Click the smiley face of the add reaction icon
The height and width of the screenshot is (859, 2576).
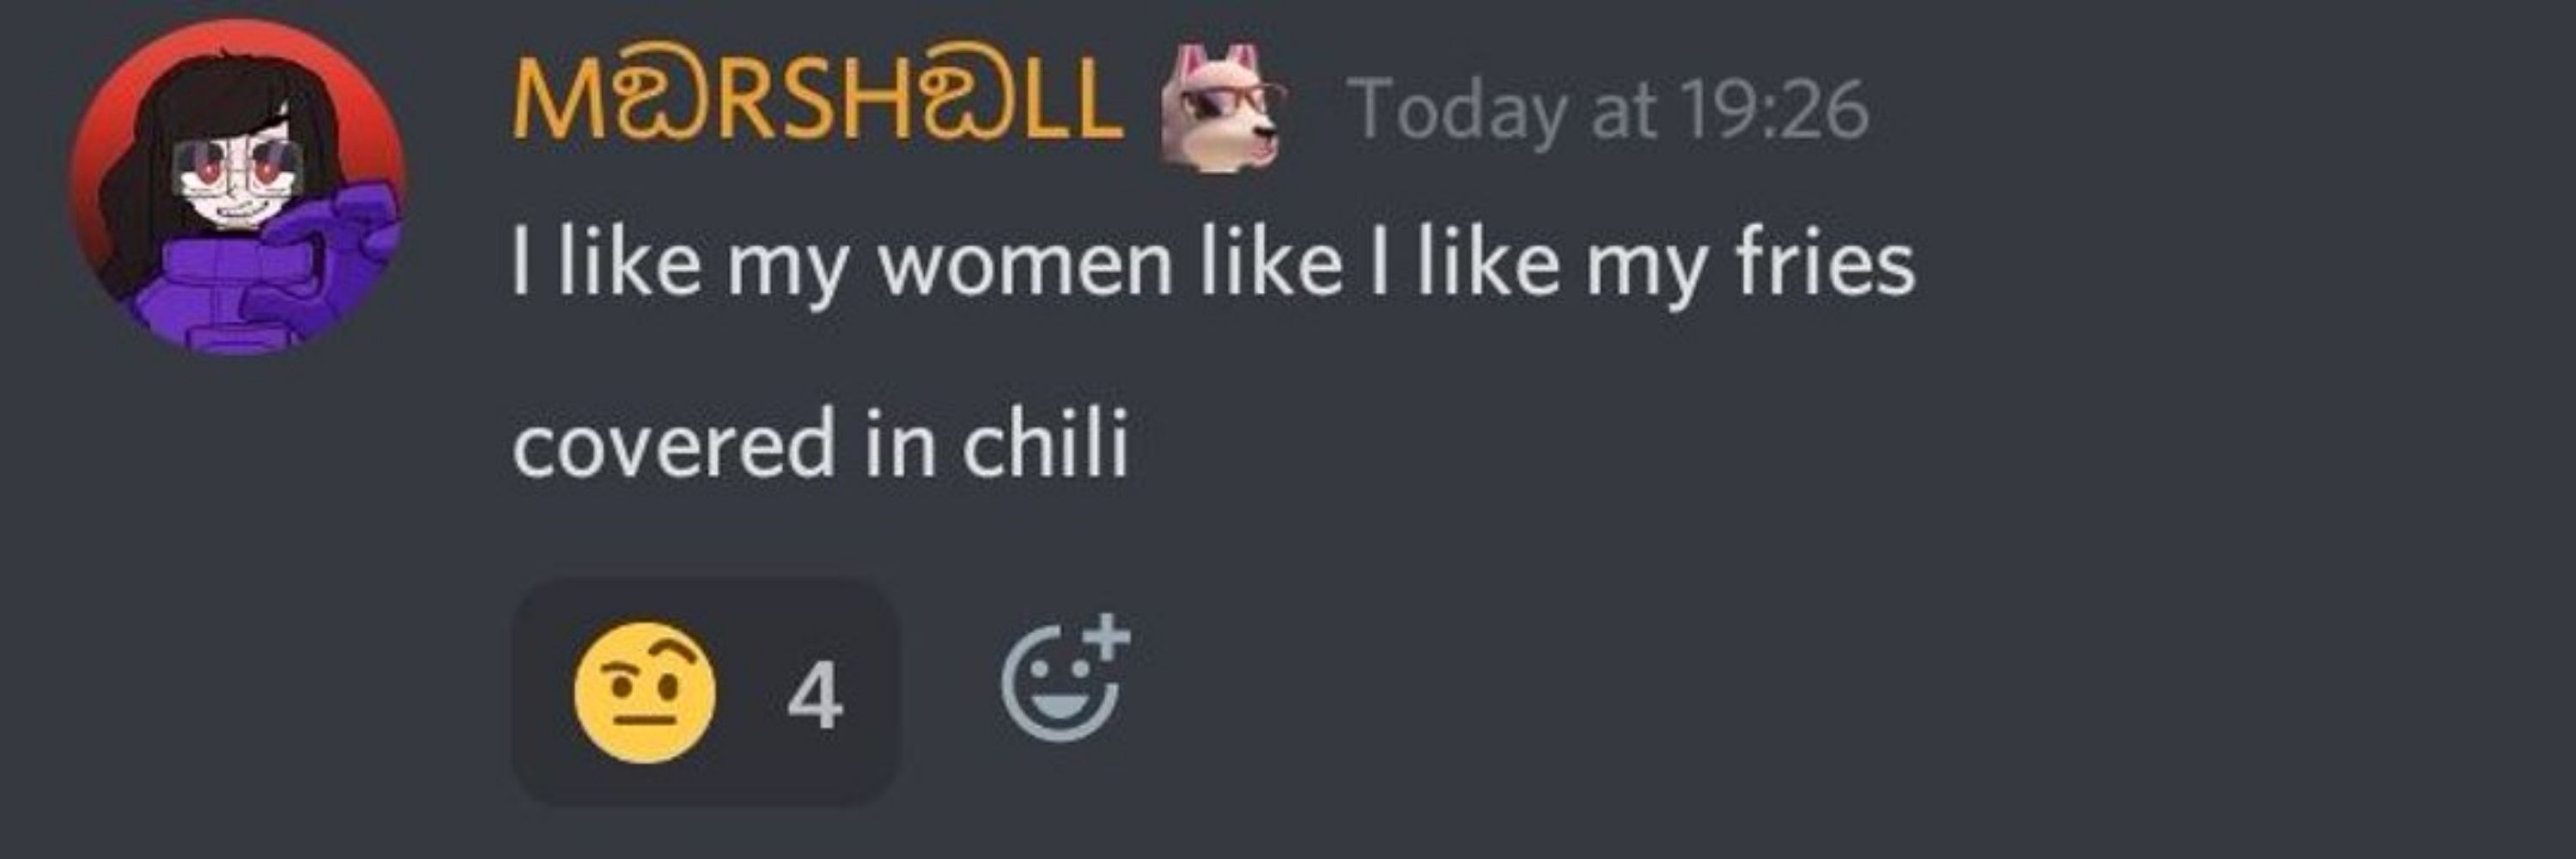pyautogui.click(x=1058, y=687)
